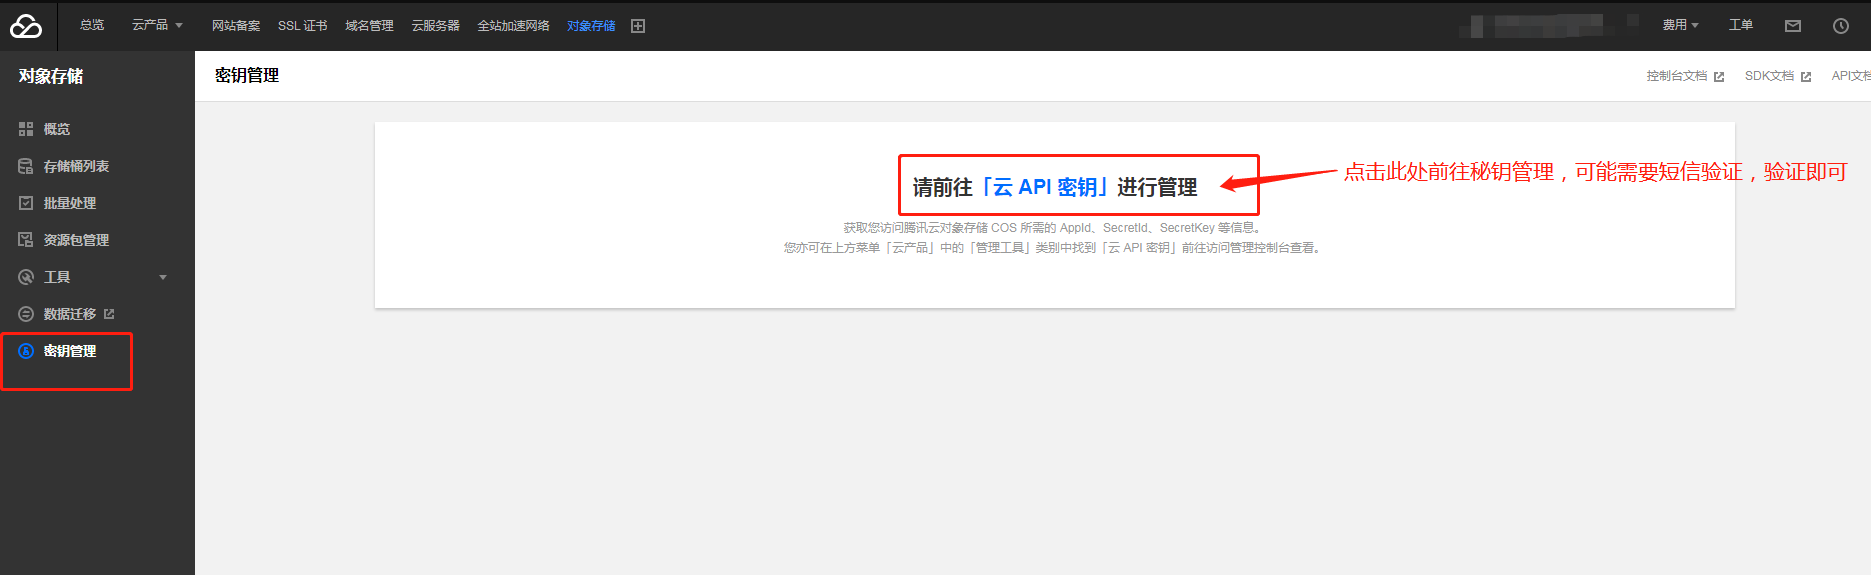The width and height of the screenshot is (1871, 575).
Task: Click the Tencent Cloud logo icon
Action: coord(26,26)
